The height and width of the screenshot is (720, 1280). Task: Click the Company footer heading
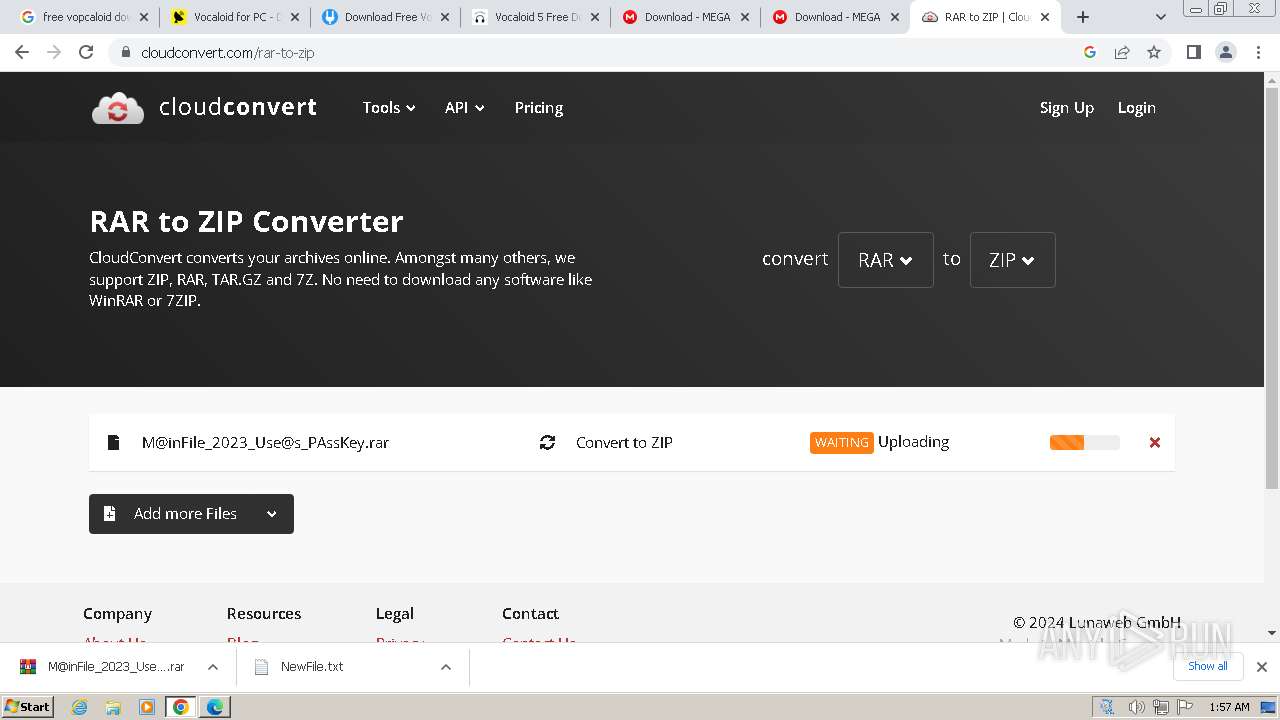(x=117, y=614)
